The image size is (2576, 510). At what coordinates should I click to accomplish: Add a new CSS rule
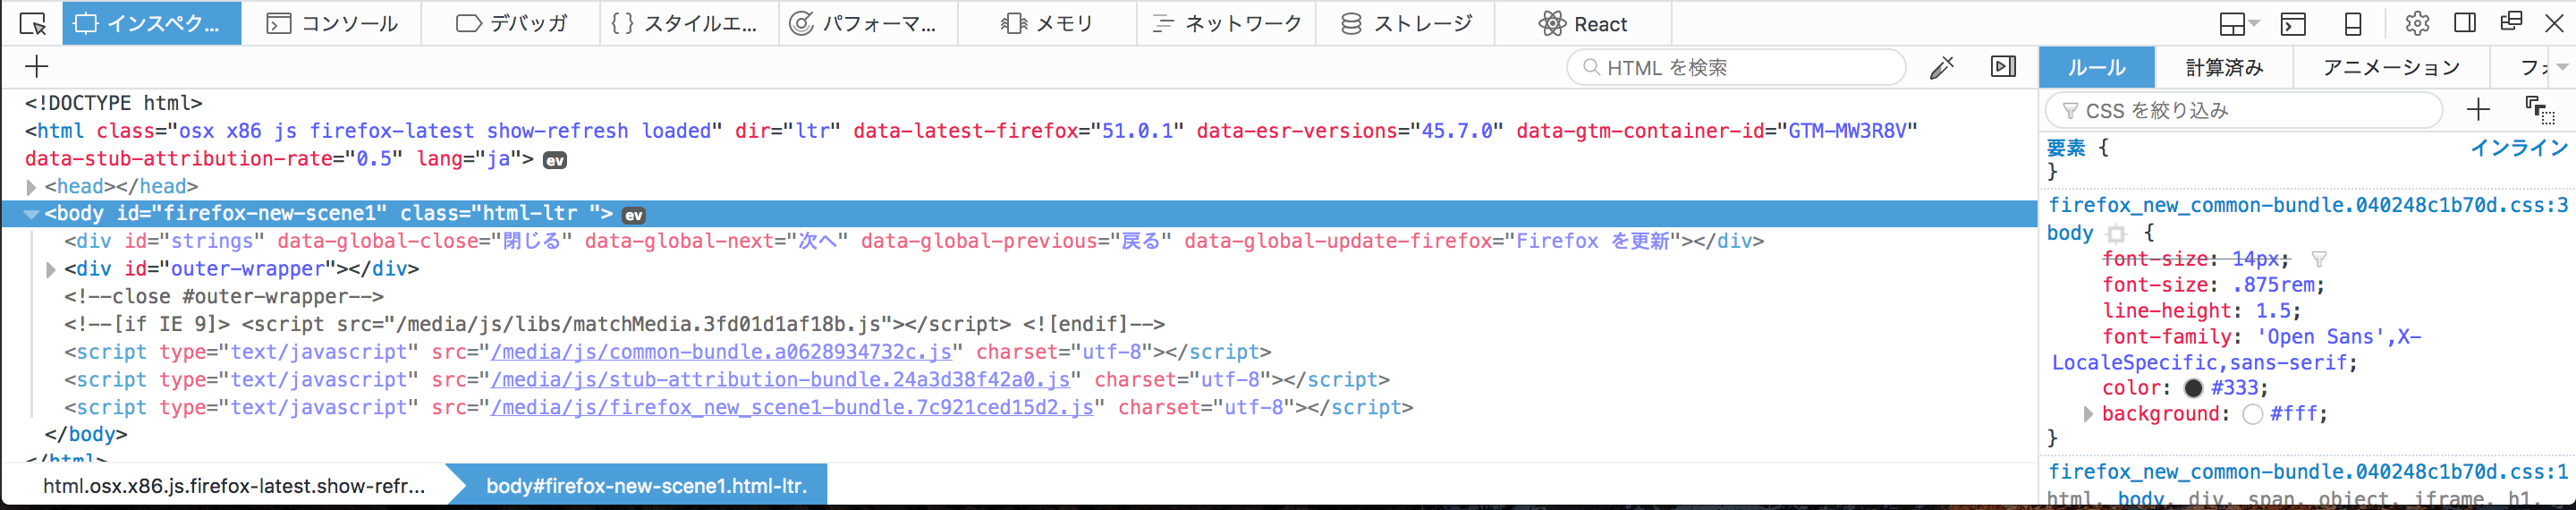point(2478,110)
